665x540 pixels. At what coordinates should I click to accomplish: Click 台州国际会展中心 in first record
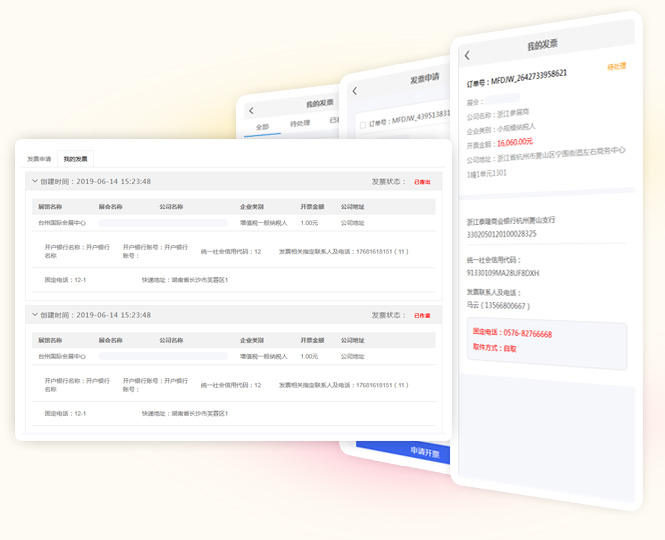(62, 223)
